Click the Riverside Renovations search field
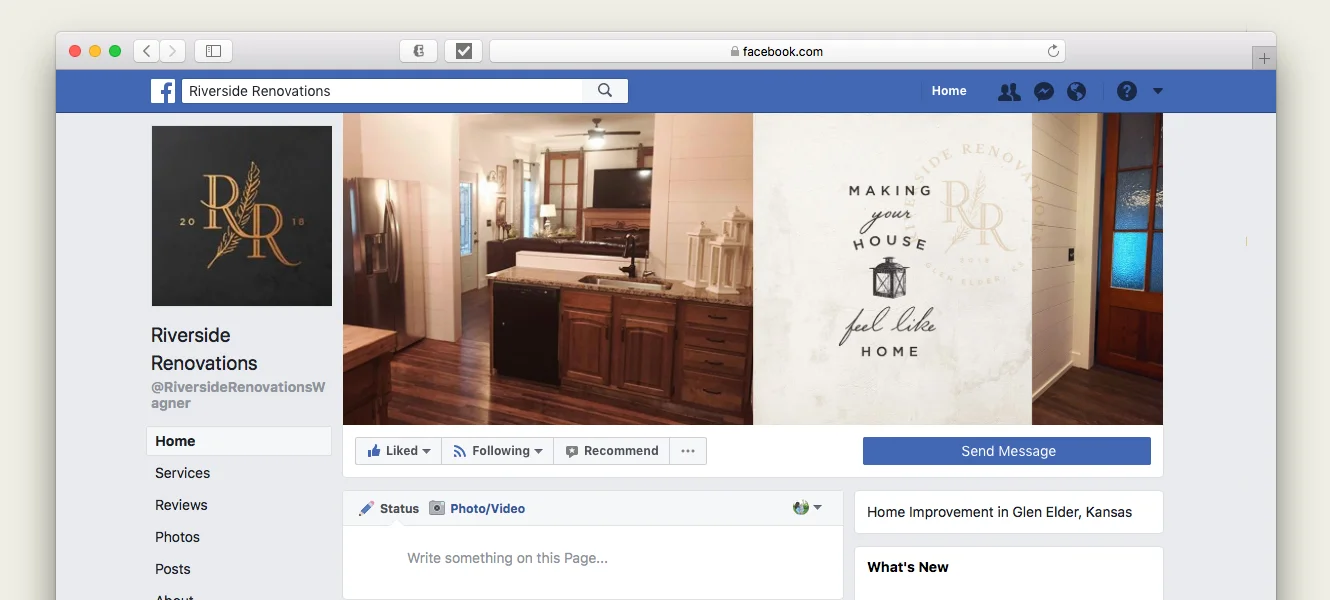Screen dimensions: 1330x600 pyautogui.click(x=382, y=91)
